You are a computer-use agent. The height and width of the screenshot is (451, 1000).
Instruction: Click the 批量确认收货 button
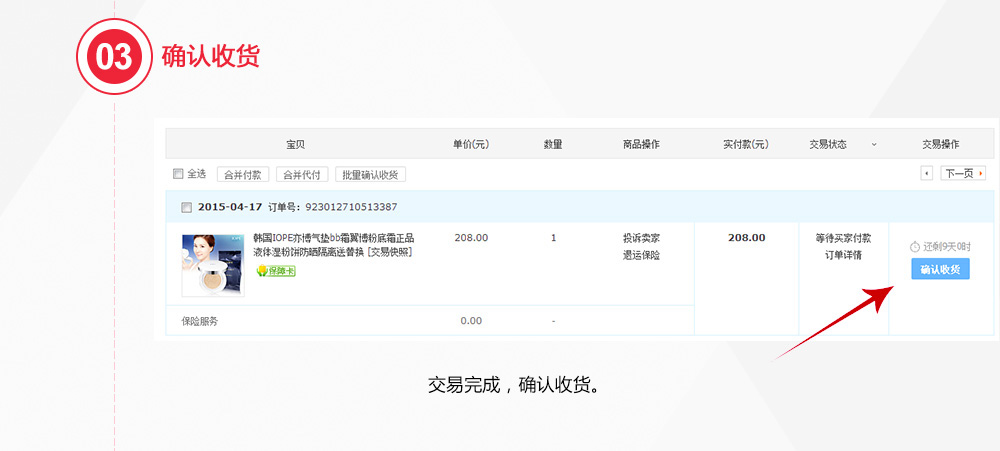370,174
